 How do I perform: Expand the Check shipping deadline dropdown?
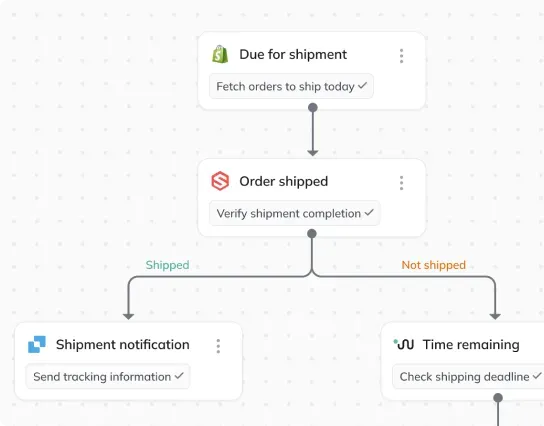pyautogui.click(x=468, y=376)
